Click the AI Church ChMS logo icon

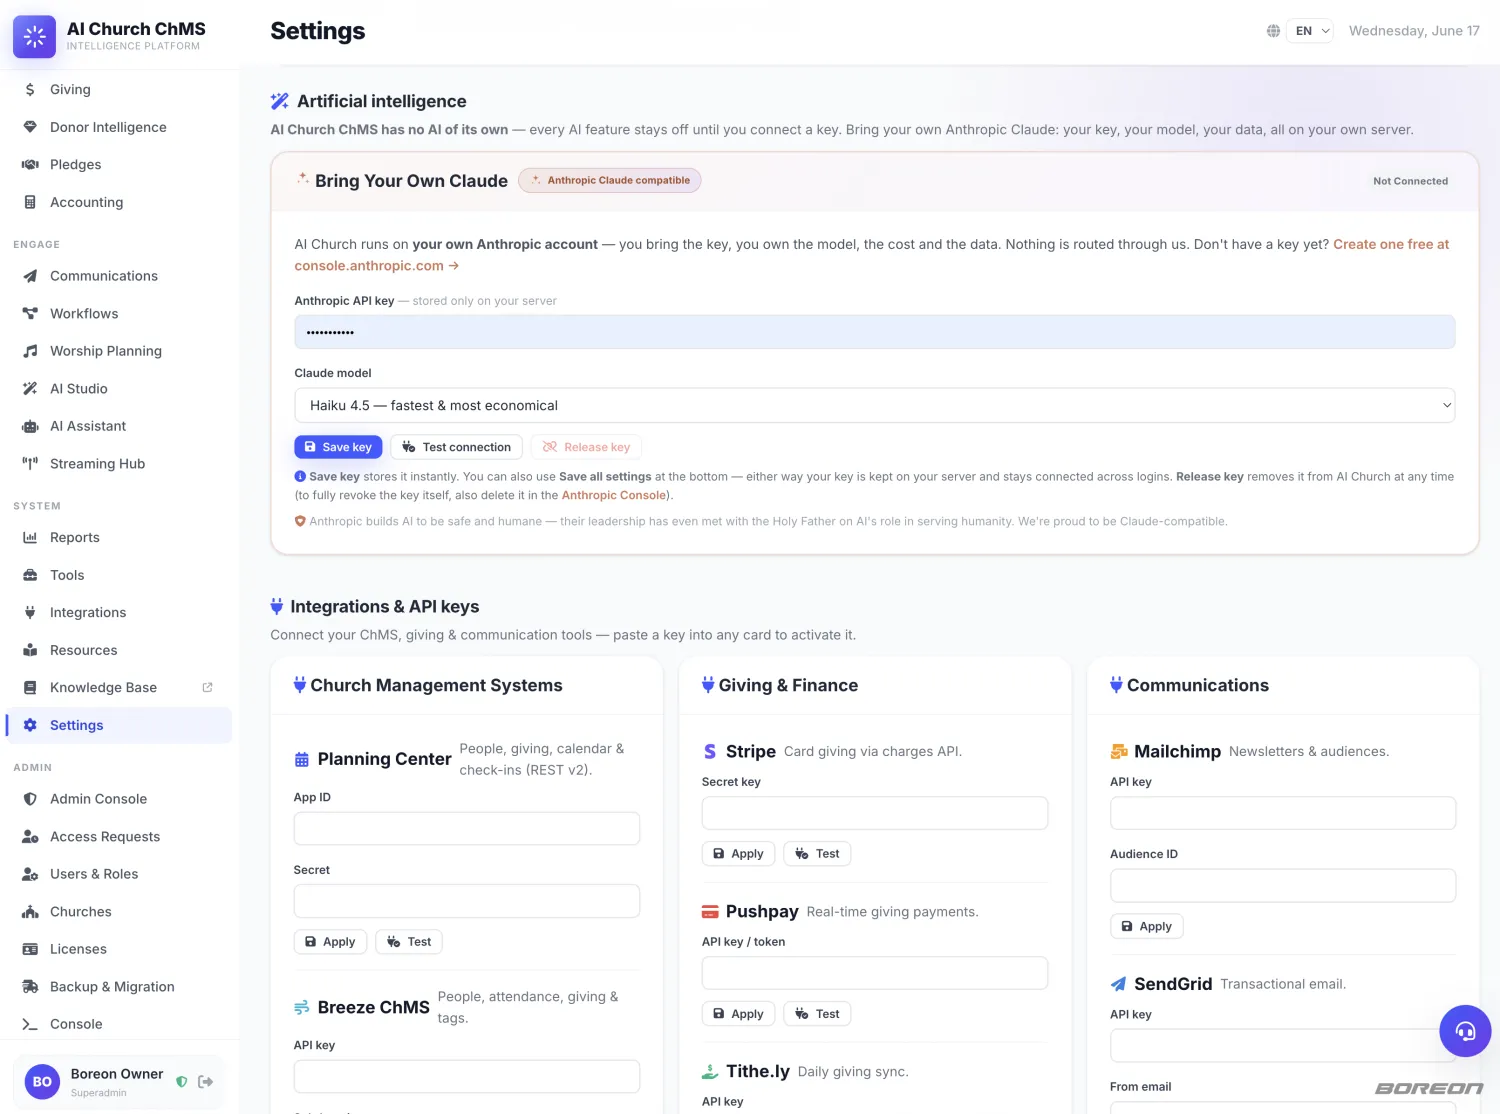34,37
